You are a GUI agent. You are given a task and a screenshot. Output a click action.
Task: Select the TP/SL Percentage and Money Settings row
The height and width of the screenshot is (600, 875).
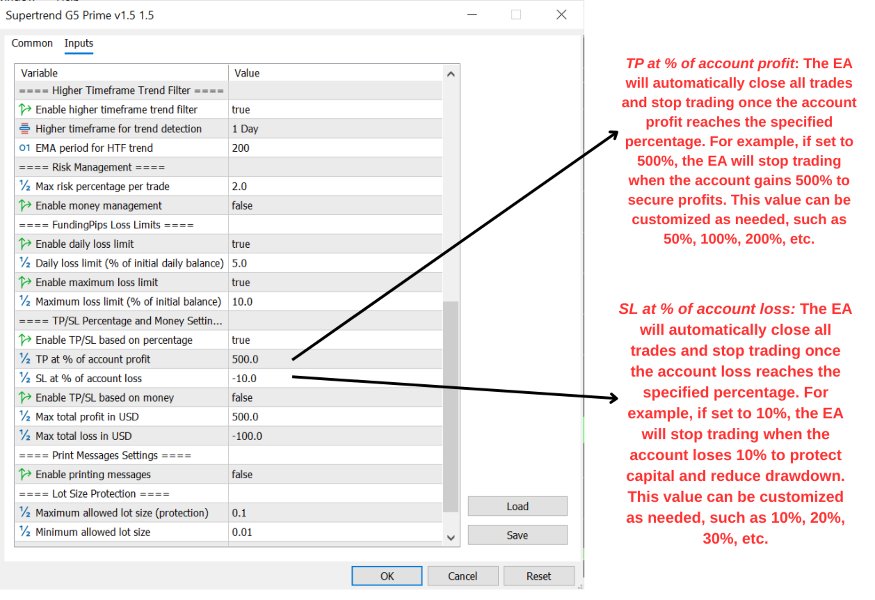click(x=229, y=321)
